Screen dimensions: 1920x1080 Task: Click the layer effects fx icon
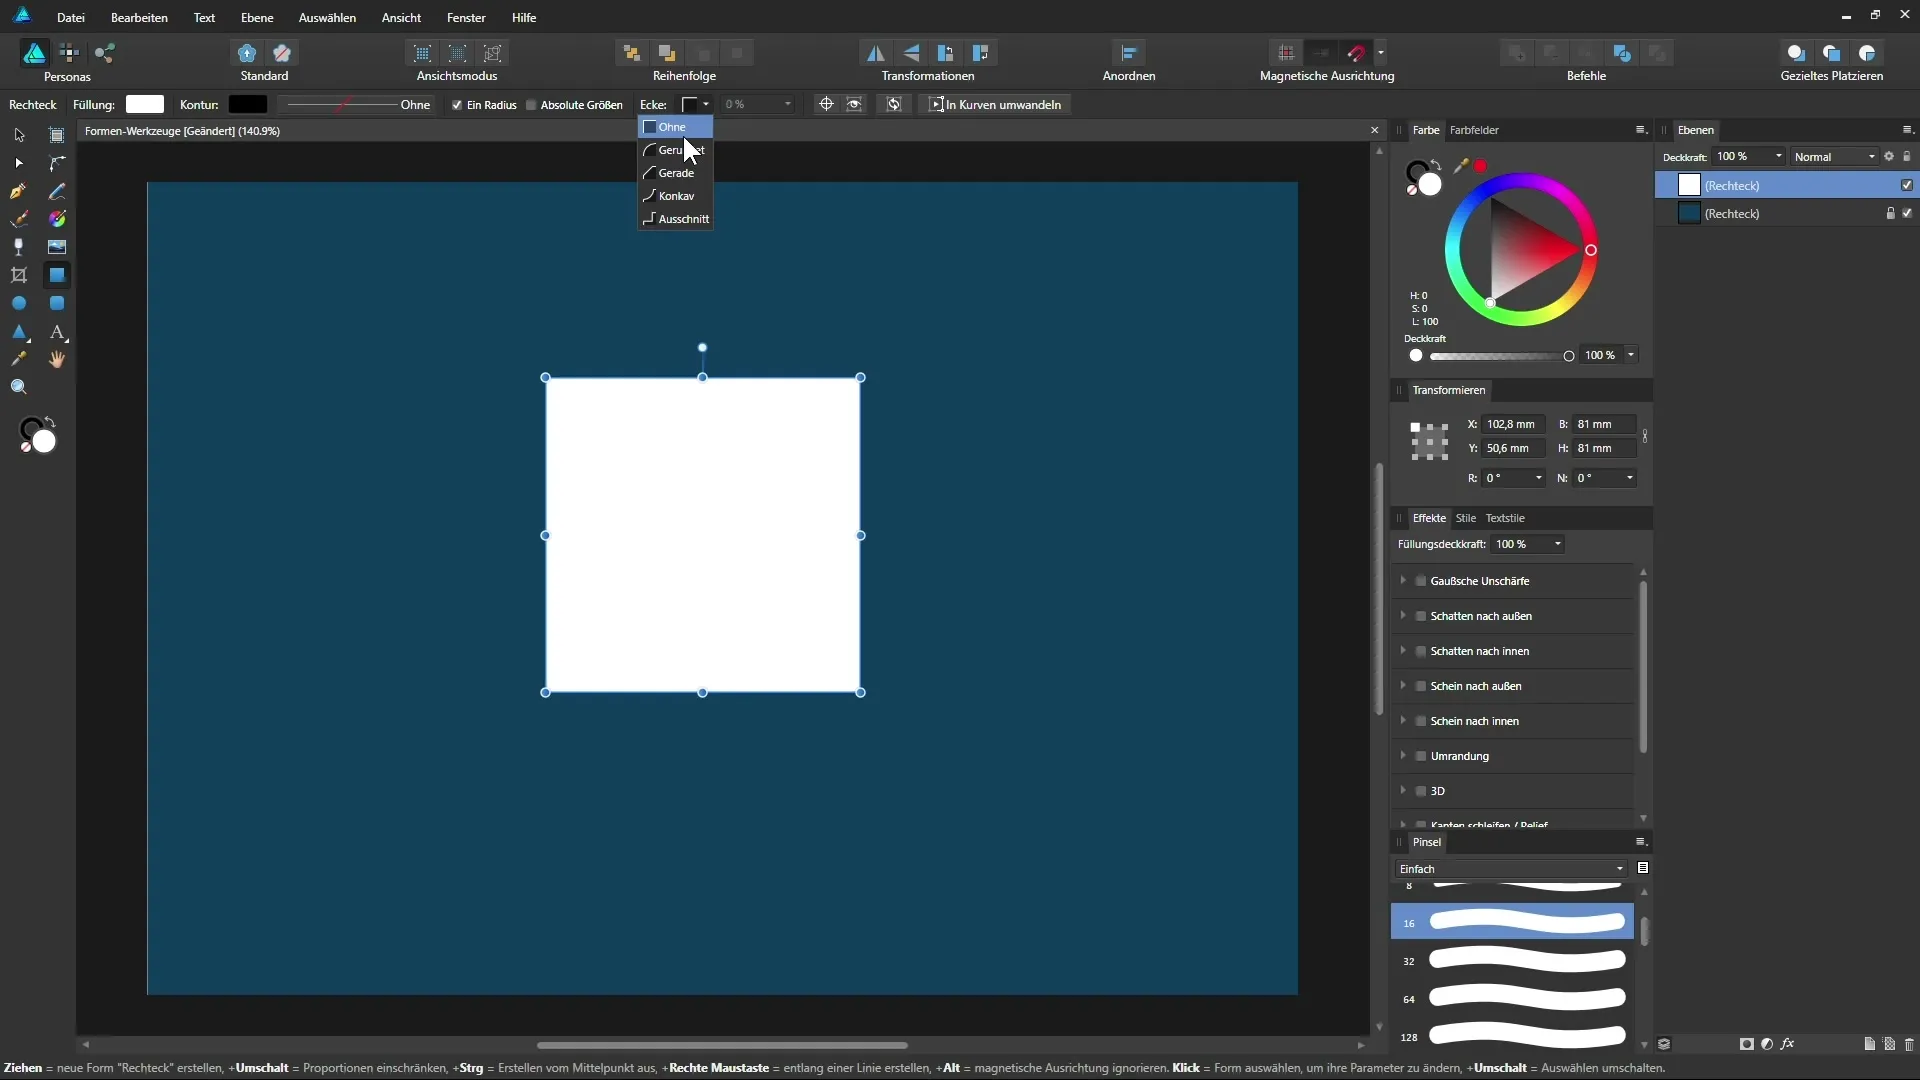[x=1788, y=1044]
